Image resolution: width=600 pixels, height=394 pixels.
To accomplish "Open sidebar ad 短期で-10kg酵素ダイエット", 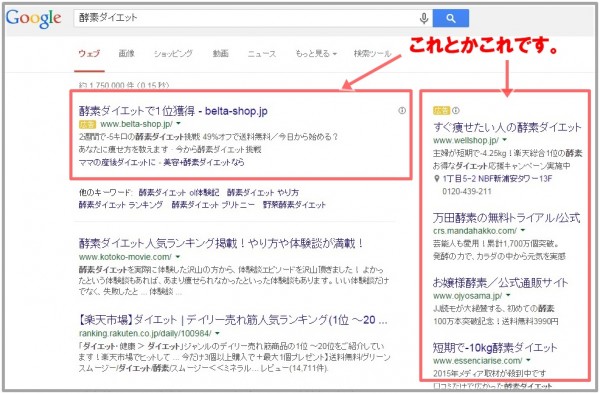I will pyautogui.click(x=495, y=347).
